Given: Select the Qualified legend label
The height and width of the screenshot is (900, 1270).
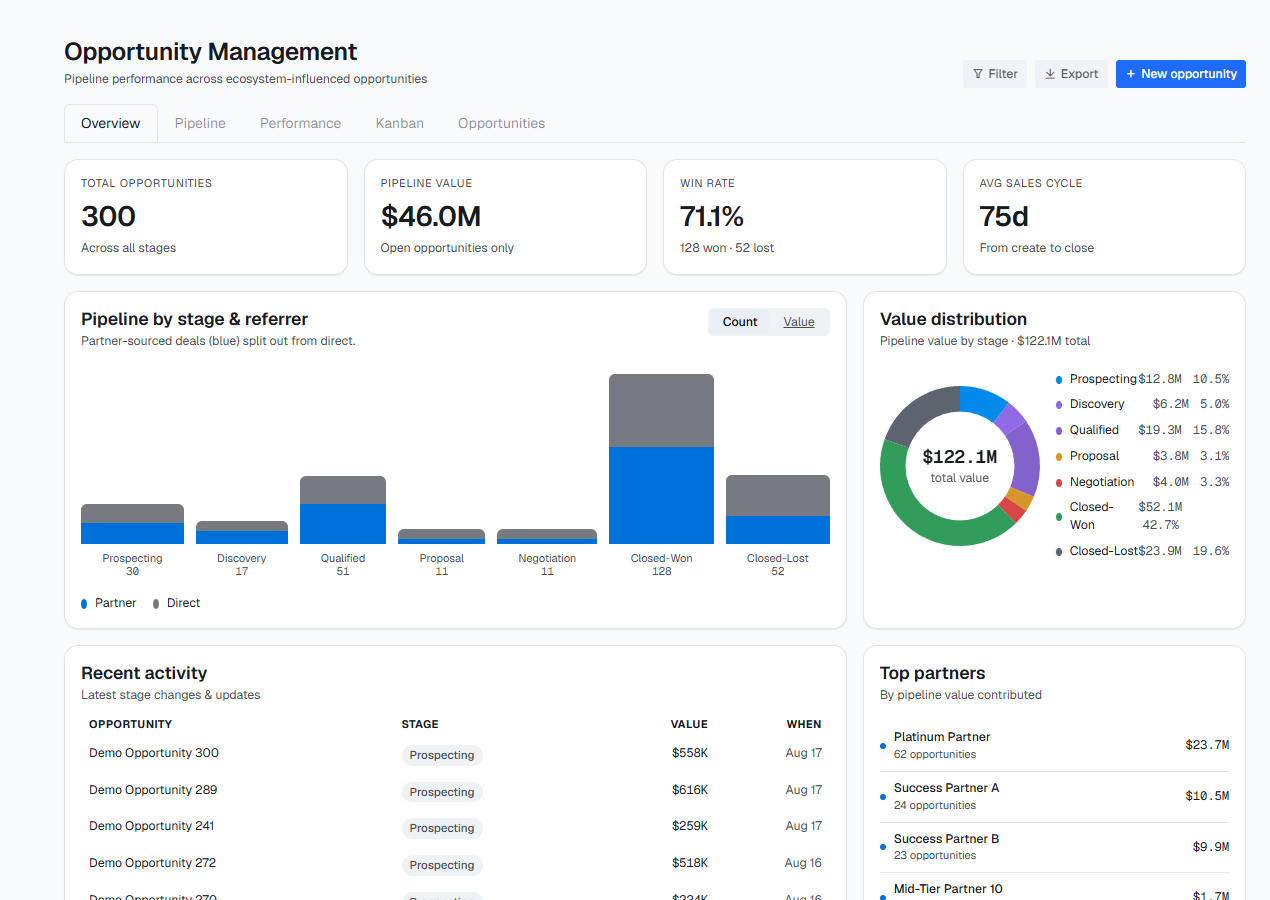Looking at the screenshot, I should pos(1094,430).
